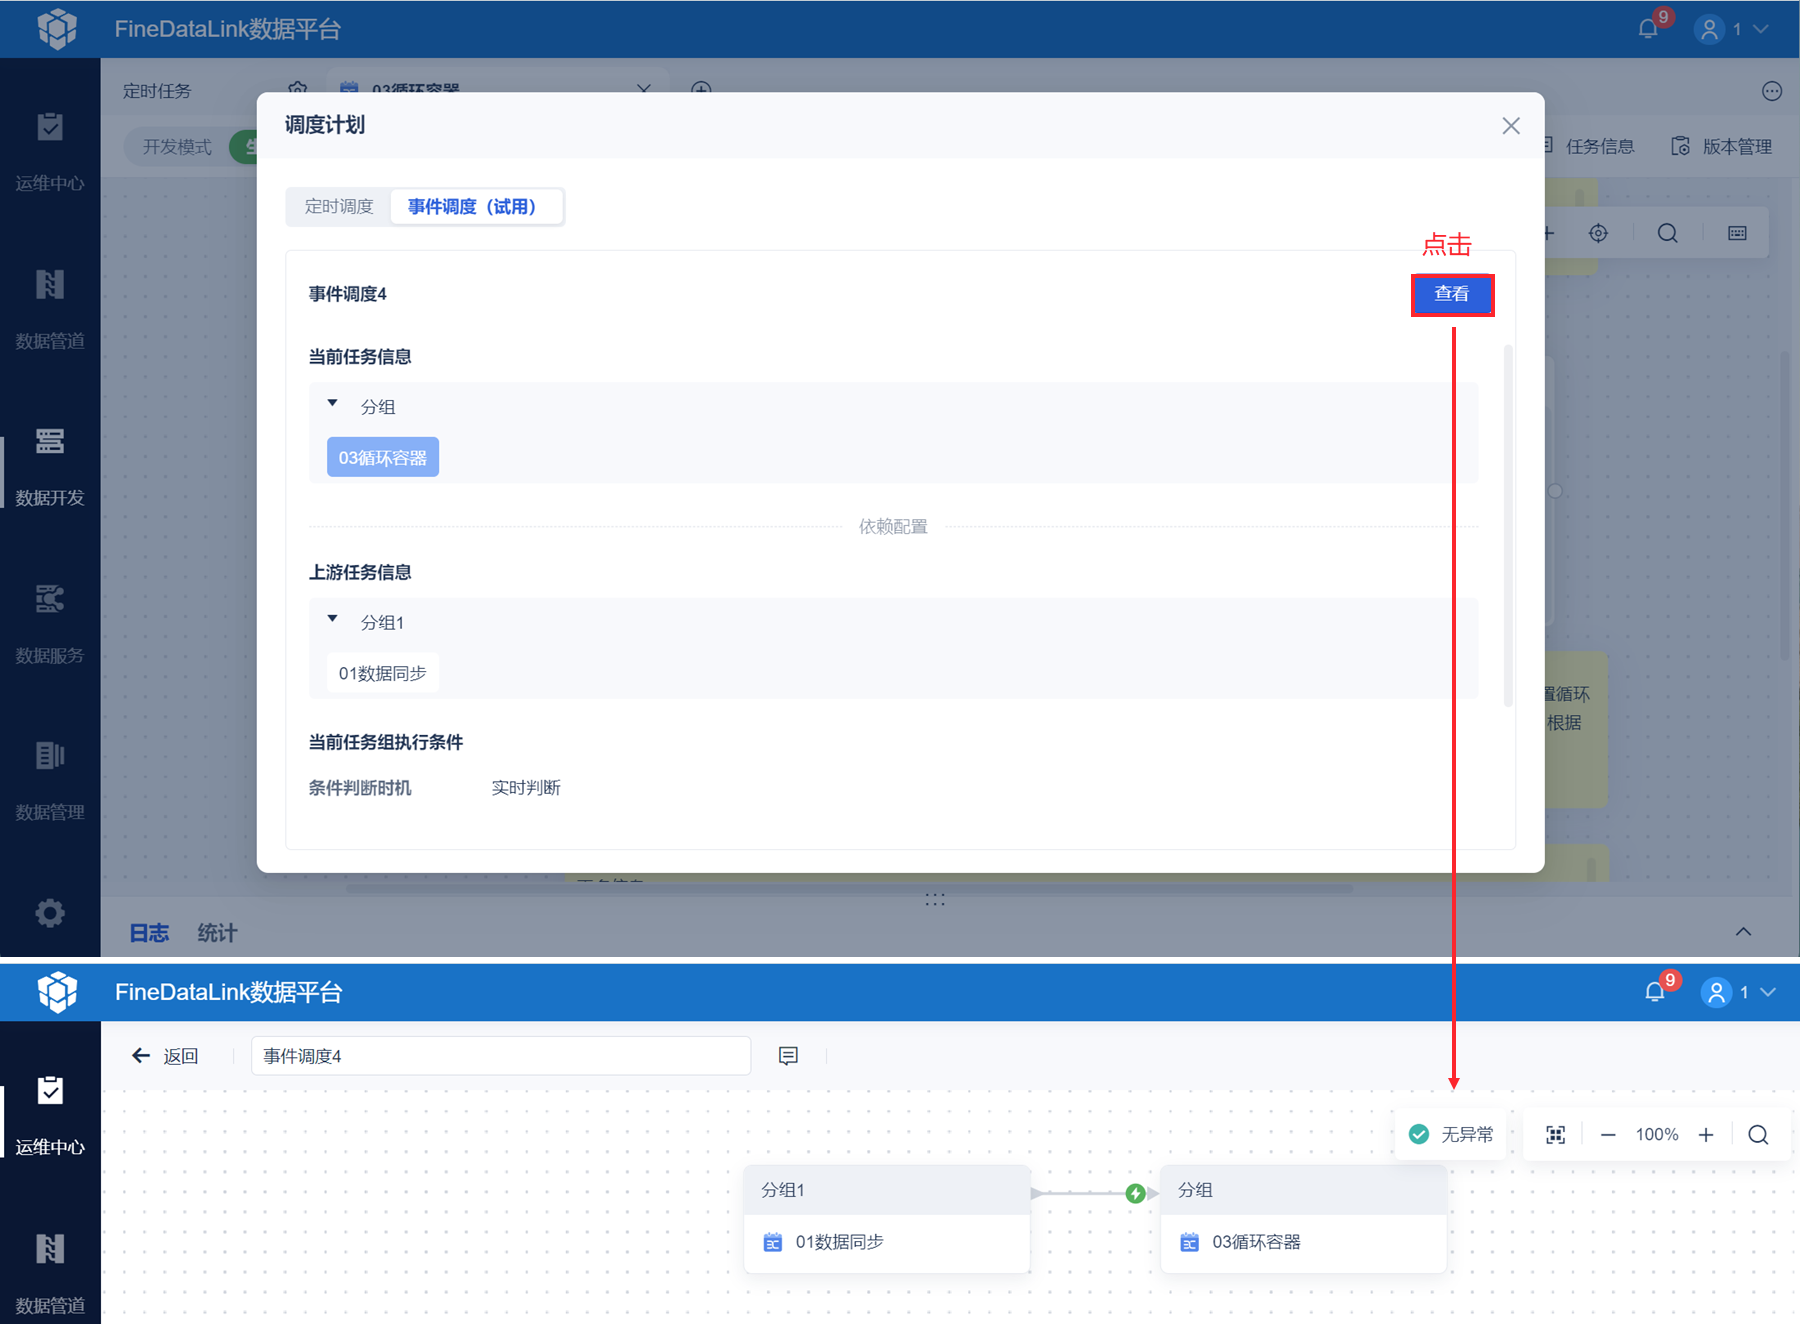Click the locate-center target icon

(x=1598, y=233)
